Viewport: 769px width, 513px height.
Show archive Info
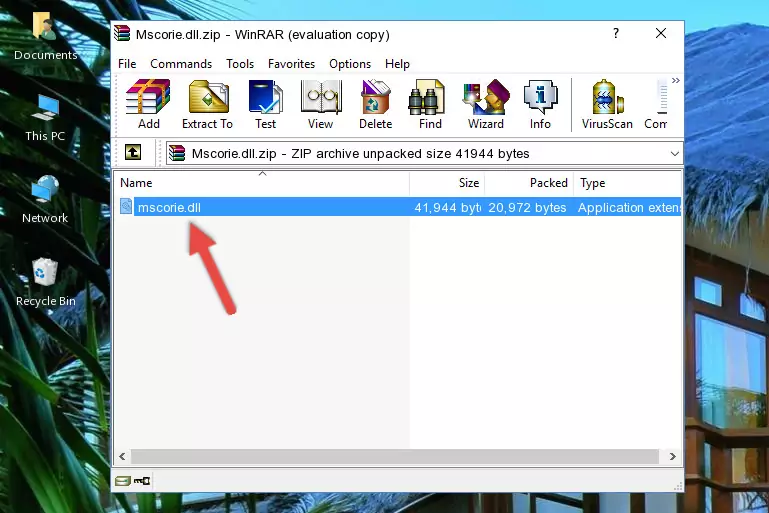(540, 104)
